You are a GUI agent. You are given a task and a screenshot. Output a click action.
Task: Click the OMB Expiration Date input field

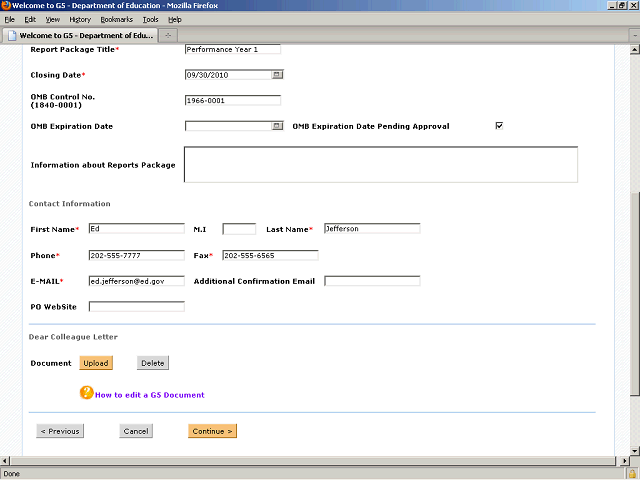(x=228, y=126)
